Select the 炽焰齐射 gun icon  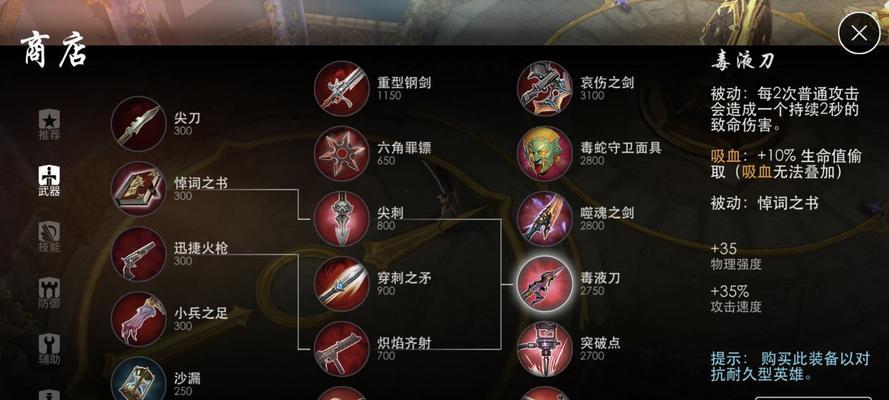click(x=341, y=349)
